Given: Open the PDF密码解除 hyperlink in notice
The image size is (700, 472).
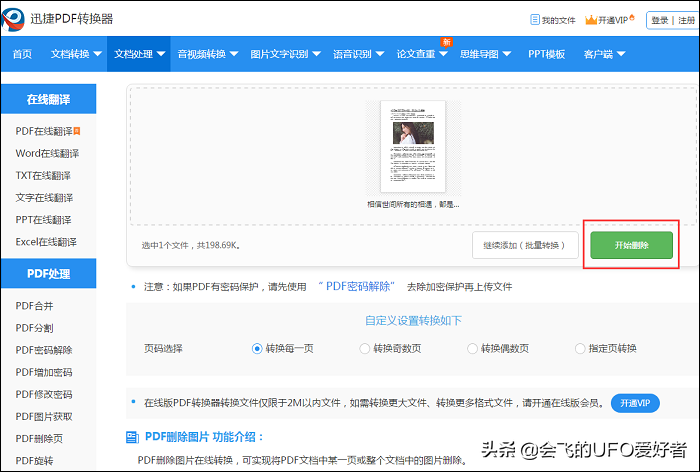Looking at the screenshot, I should click(356, 286).
